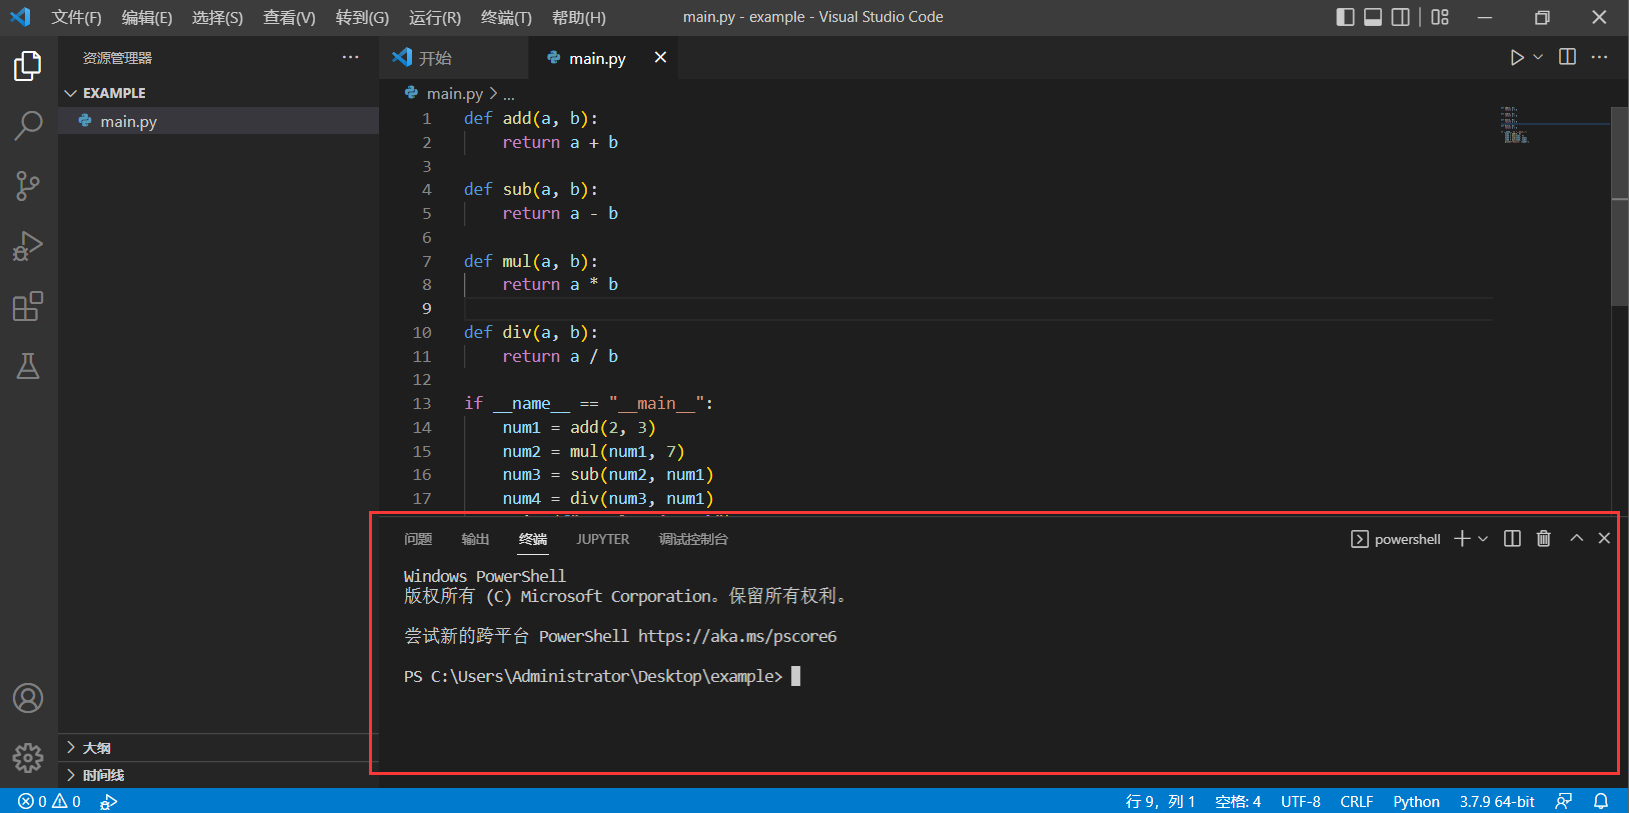
Task: Collapse the EXAMPLE folder section
Action: (x=113, y=93)
